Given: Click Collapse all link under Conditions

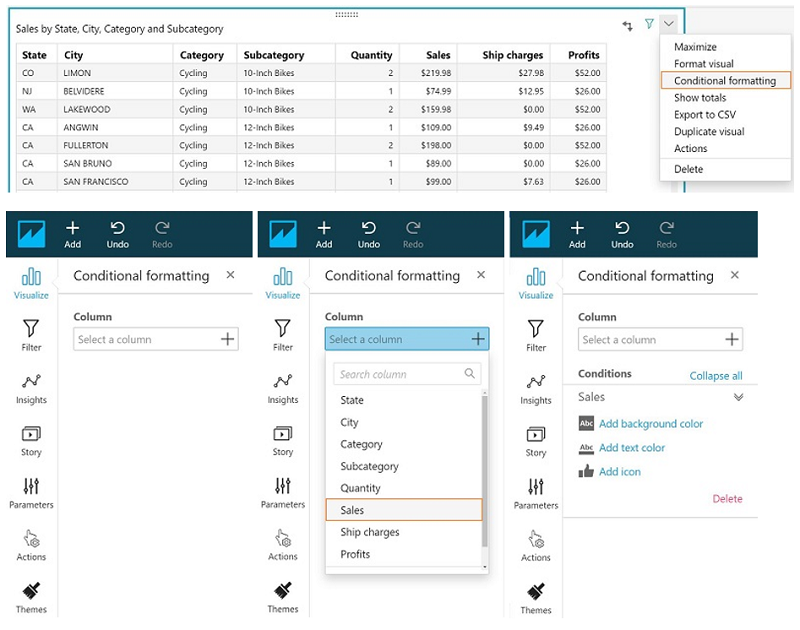Looking at the screenshot, I should [x=716, y=376].
